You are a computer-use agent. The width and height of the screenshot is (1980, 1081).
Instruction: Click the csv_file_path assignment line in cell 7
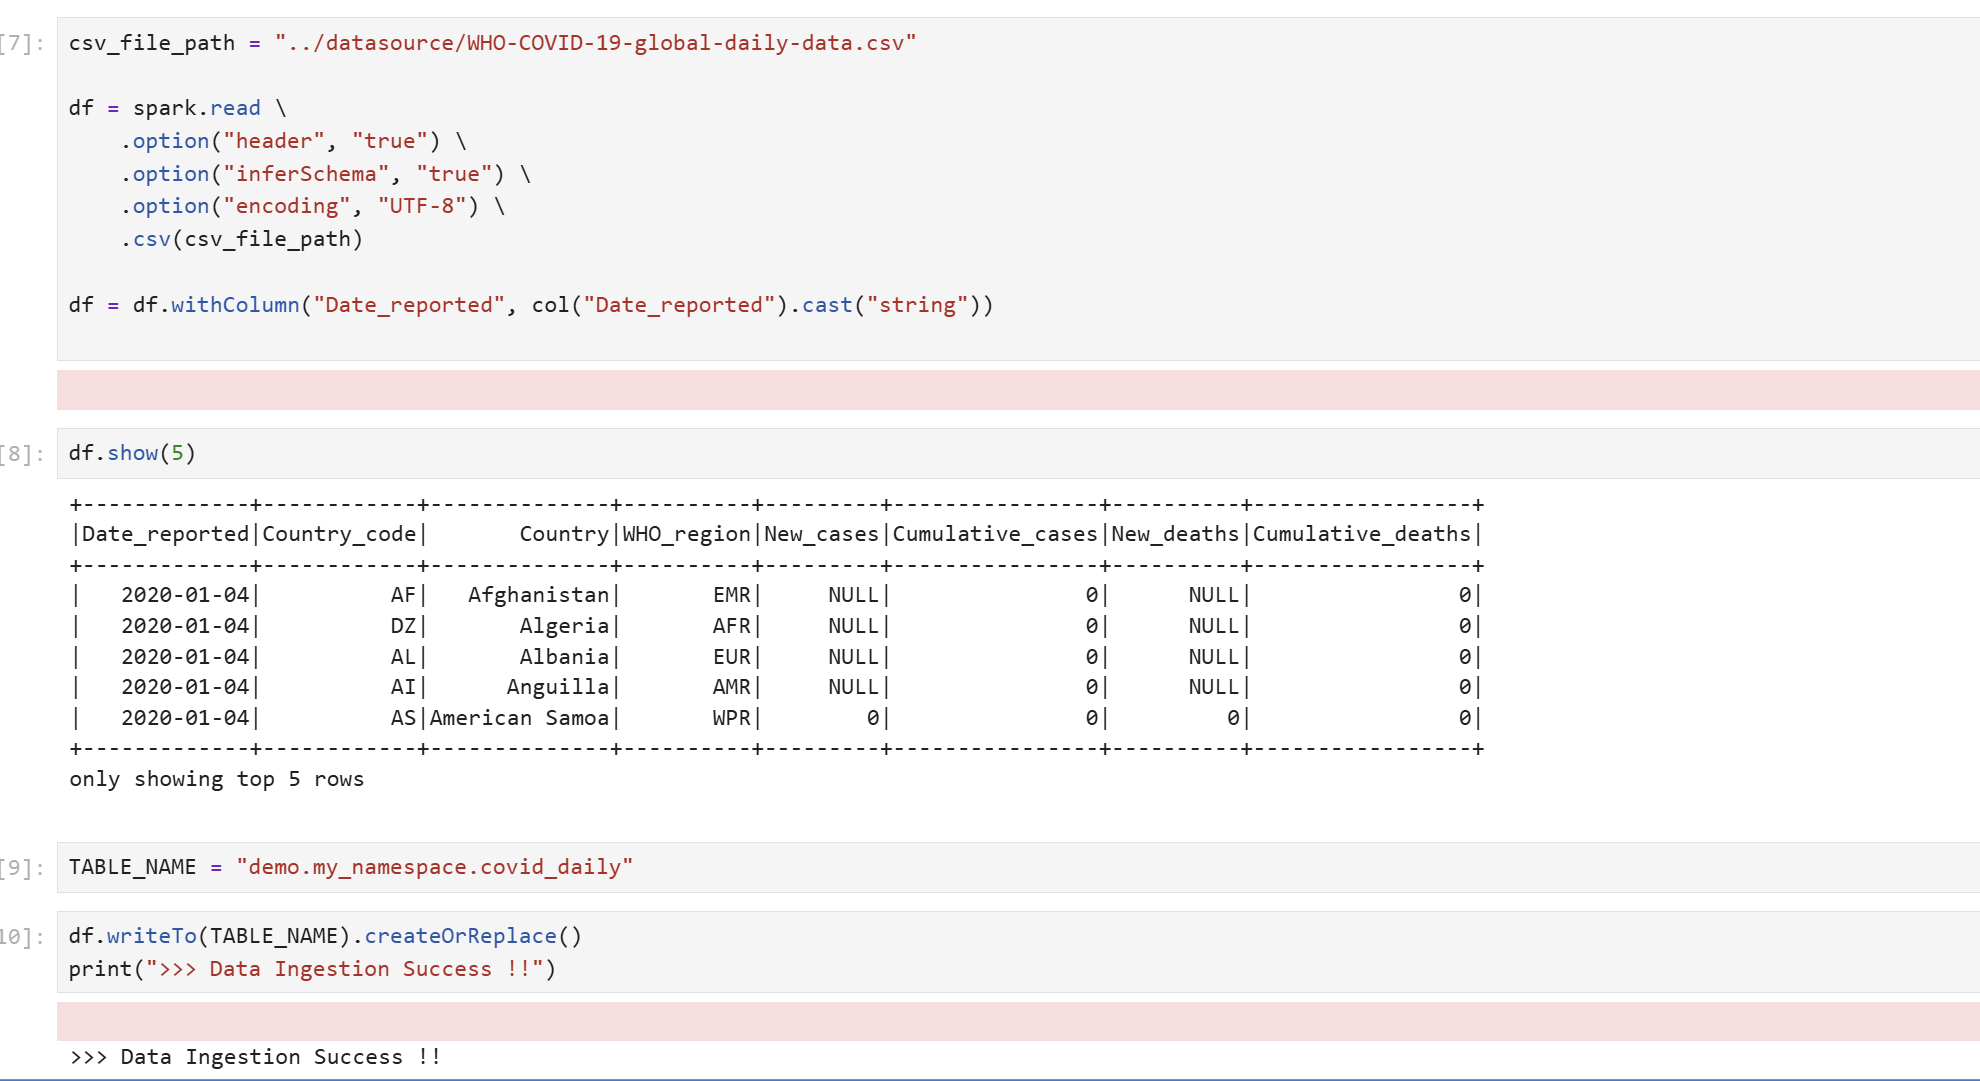click(492, 43)
